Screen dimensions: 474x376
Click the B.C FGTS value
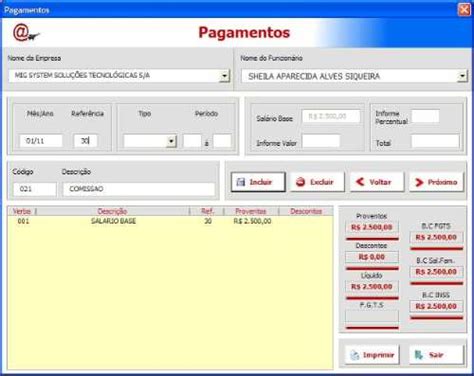436,237
